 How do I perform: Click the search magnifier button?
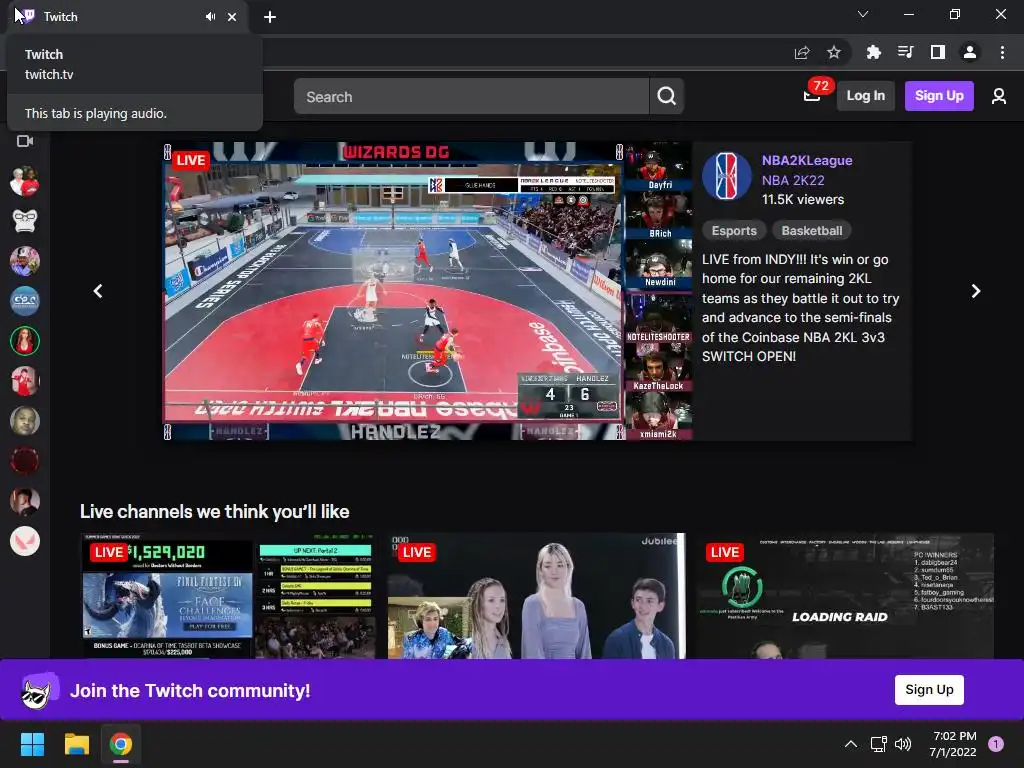click(x=666, y=96)
